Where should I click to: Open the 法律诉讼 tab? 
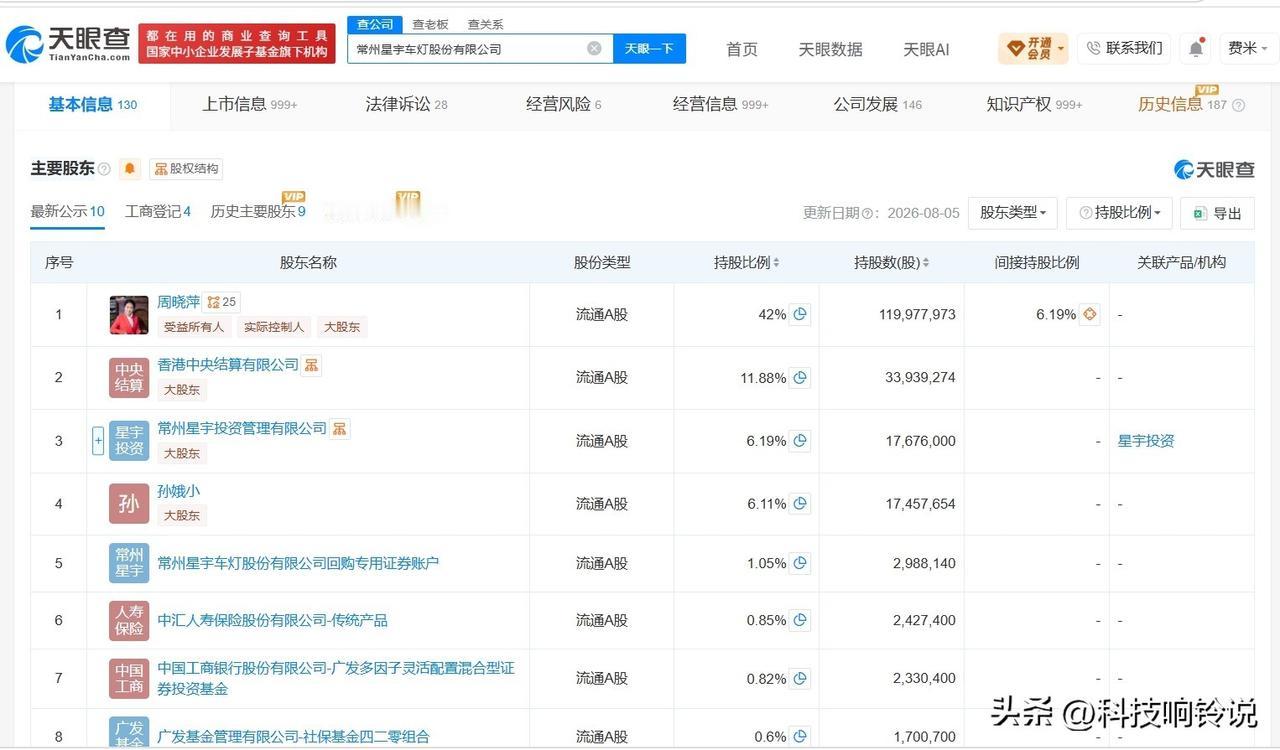coord(406,104)
